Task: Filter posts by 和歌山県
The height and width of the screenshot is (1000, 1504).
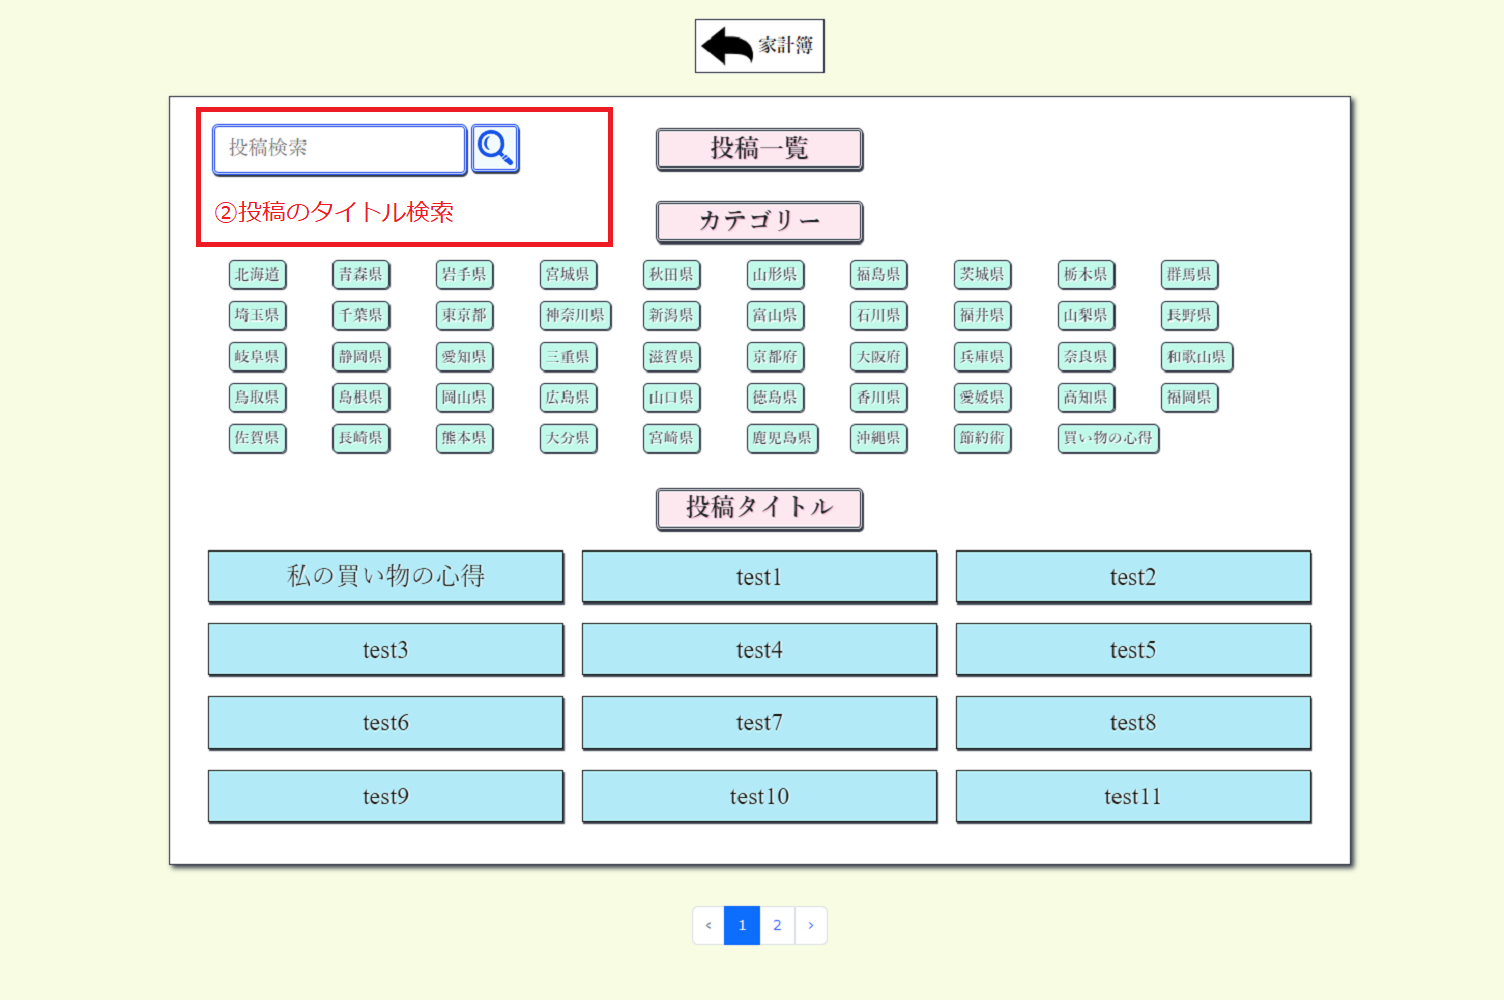Action: coord(1197,357)
